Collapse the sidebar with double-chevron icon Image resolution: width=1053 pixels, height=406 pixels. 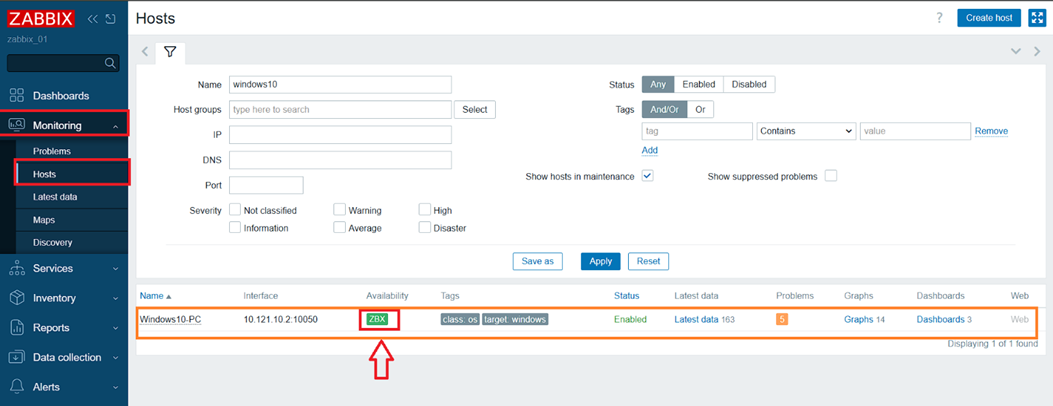93,18
